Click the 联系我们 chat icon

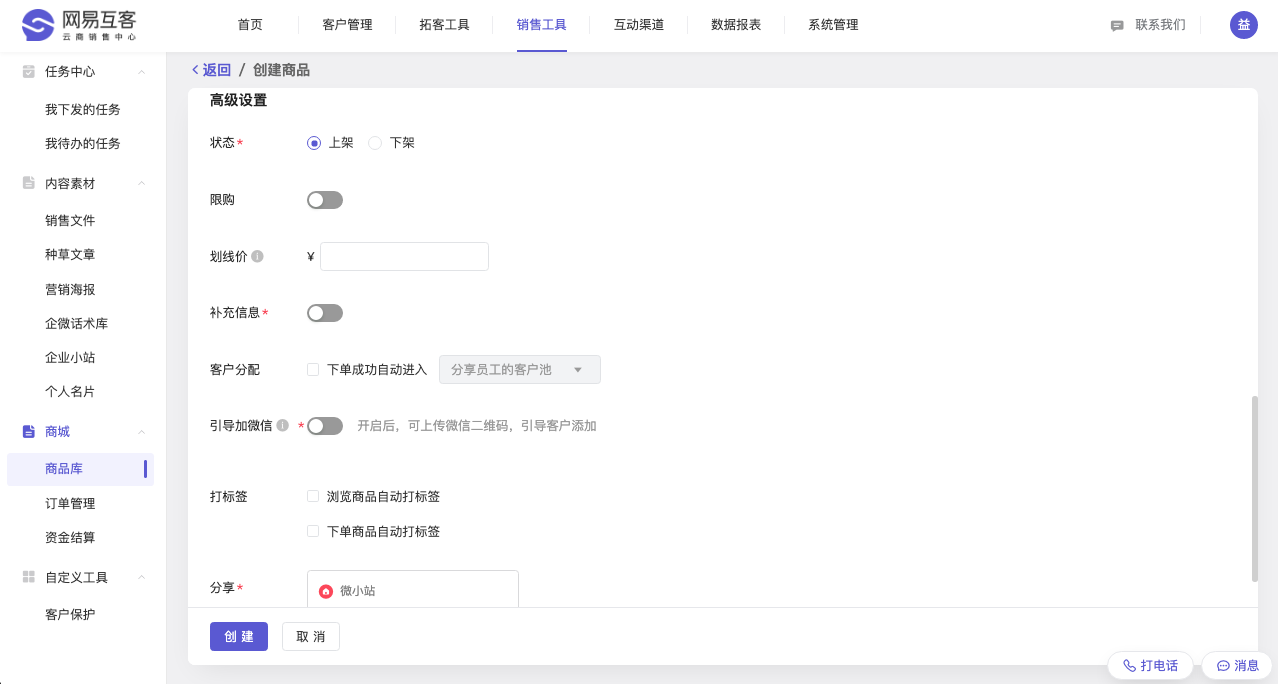point(1117,26)
